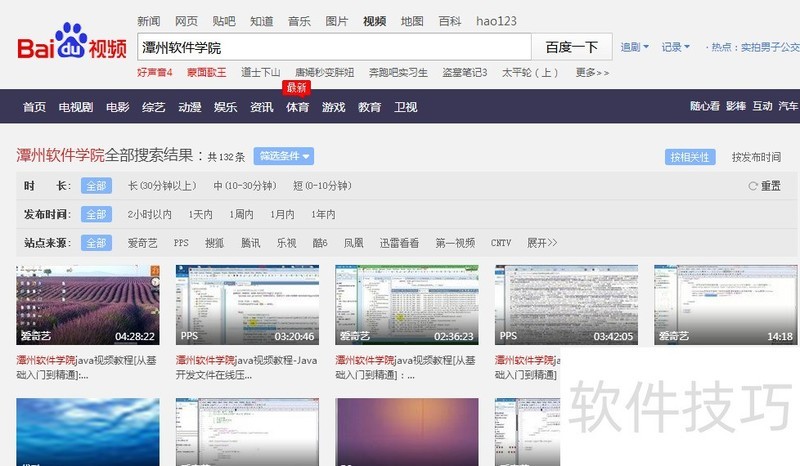This screenshot has height=466, width=800.
Task: Select 短(0-10分钟) duration filter
Action: [322, 186]
